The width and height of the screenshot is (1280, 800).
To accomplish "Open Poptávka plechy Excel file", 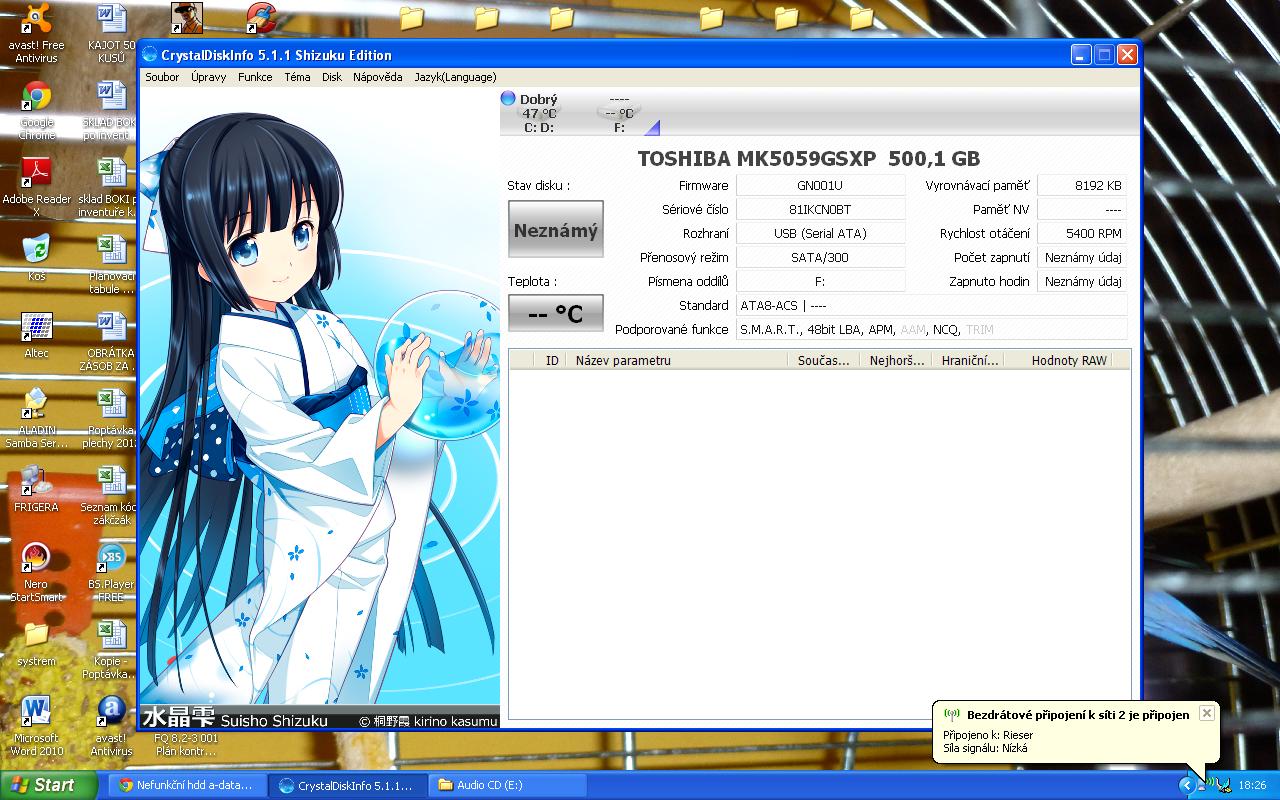I will (111, 418).
